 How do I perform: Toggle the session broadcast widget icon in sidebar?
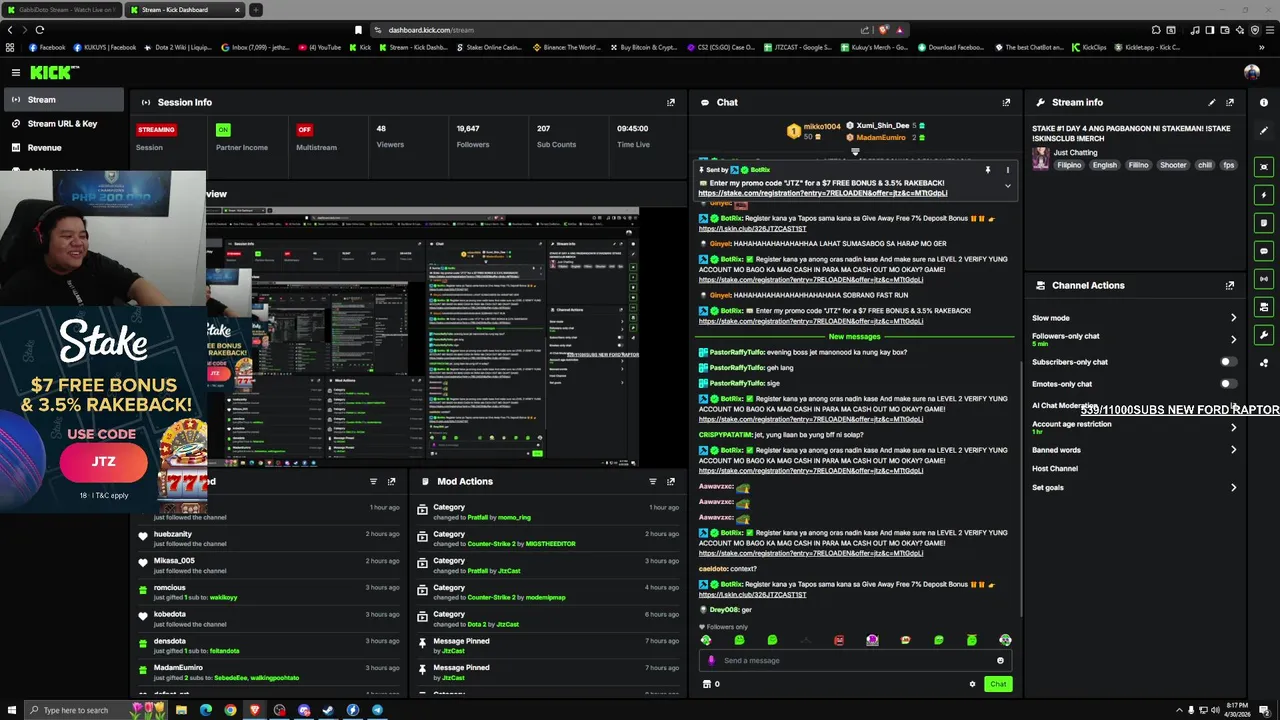[x=1264, y=279]
